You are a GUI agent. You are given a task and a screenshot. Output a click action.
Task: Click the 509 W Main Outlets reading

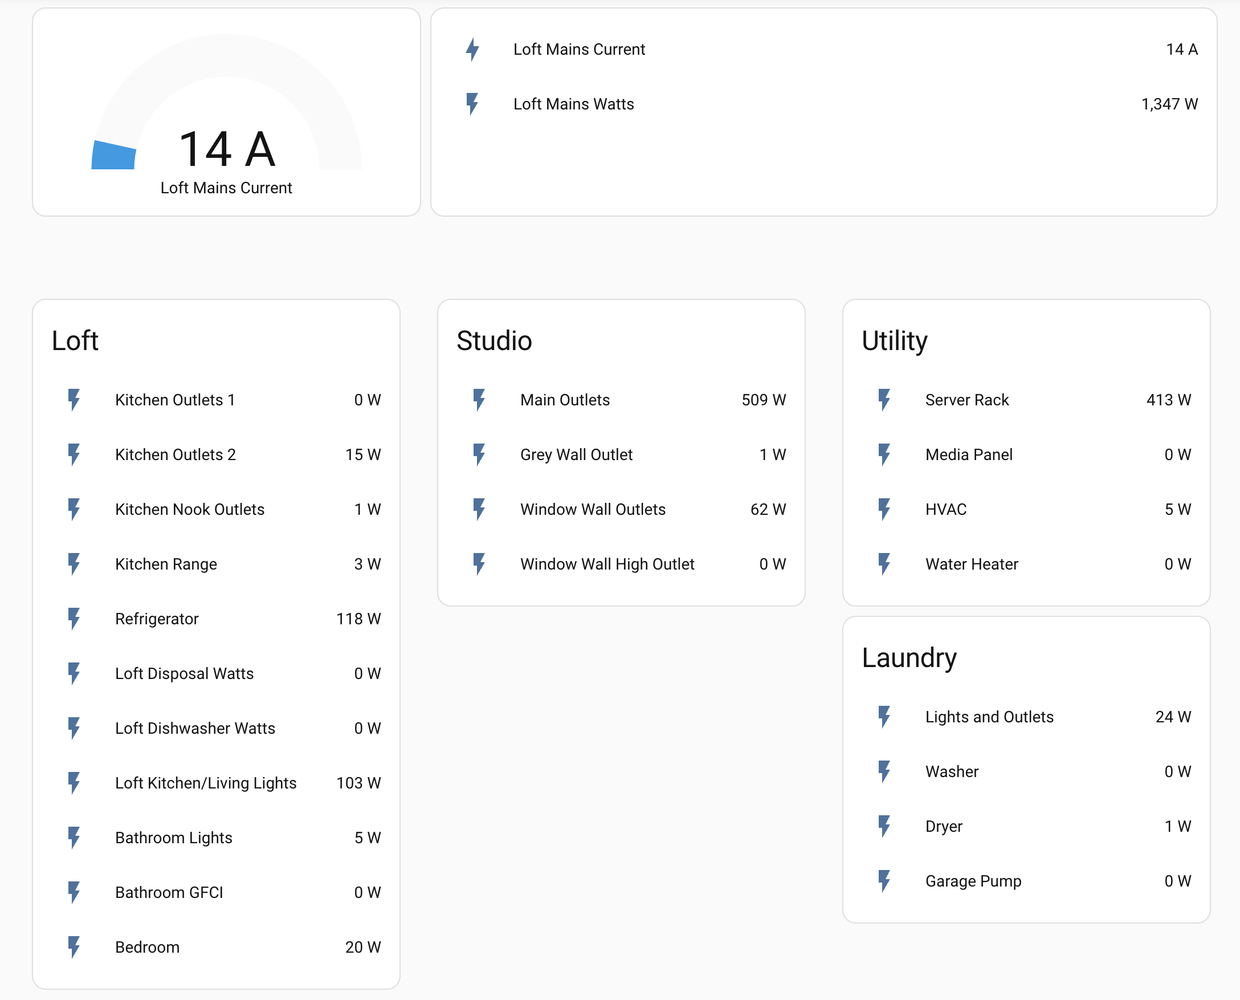(x=763, y=400)
